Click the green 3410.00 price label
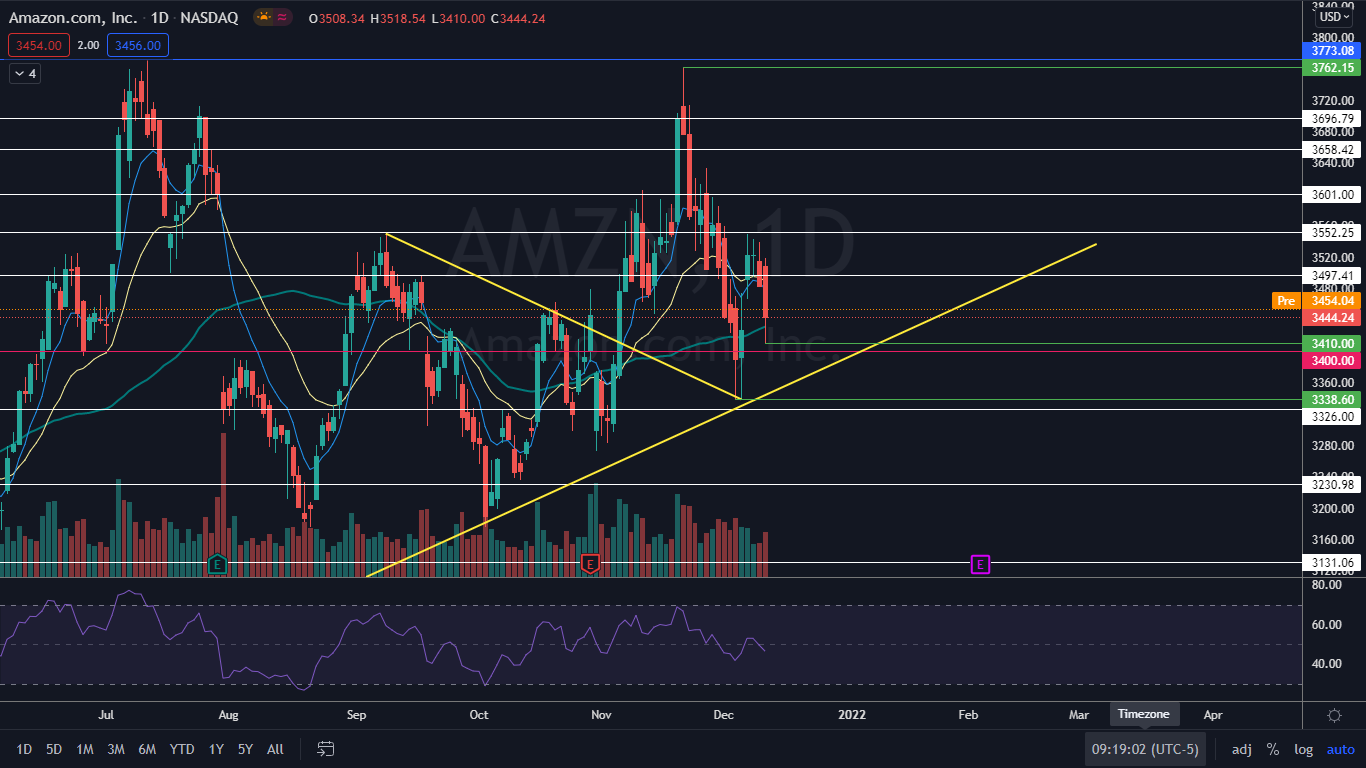1366x768 pixels. (x=1333, y=343)
